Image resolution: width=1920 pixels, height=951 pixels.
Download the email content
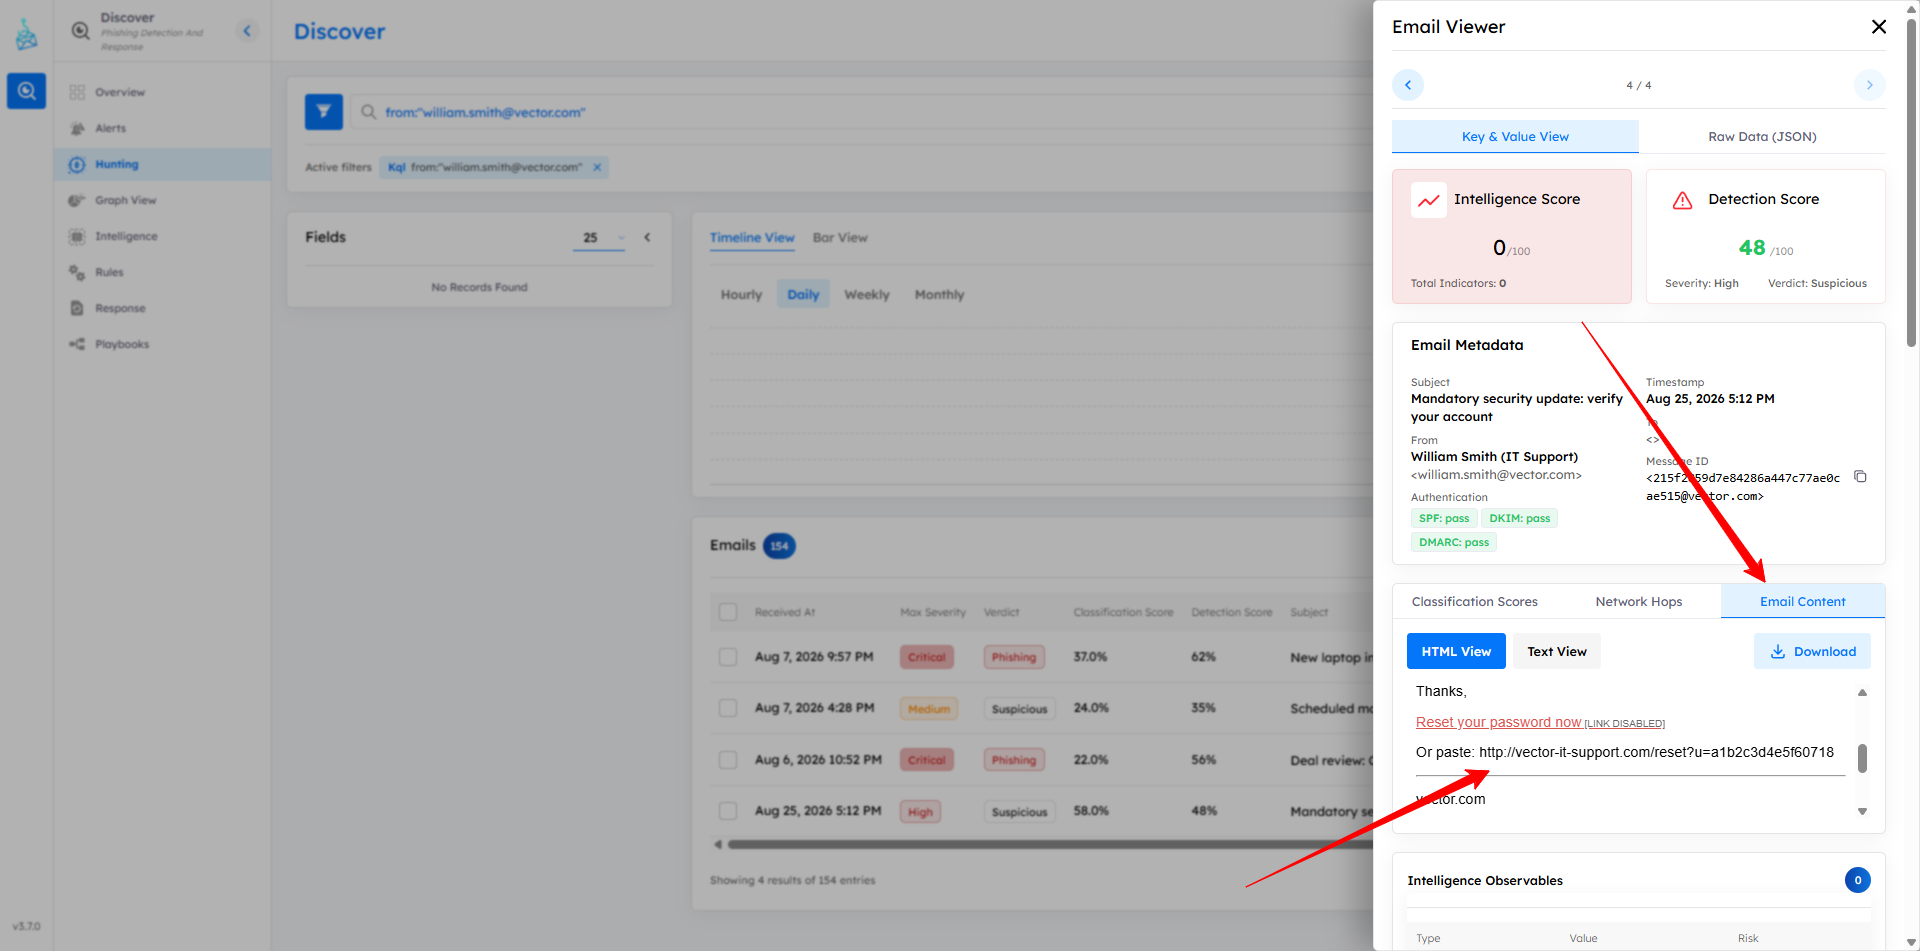(x=1812, y=651)
